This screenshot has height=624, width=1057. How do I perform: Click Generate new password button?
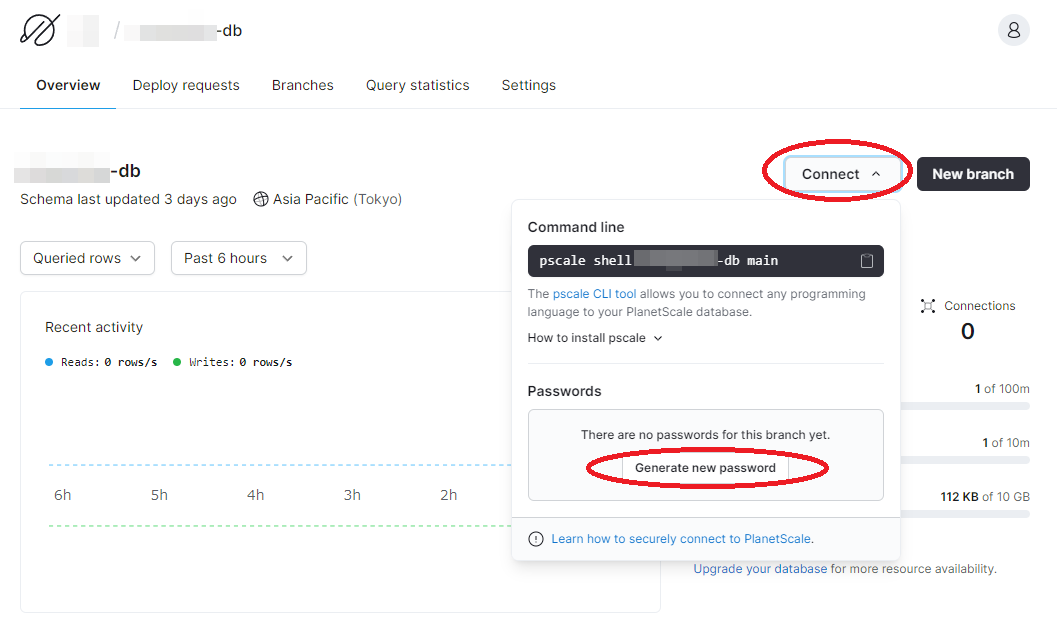tap(705, 468)
